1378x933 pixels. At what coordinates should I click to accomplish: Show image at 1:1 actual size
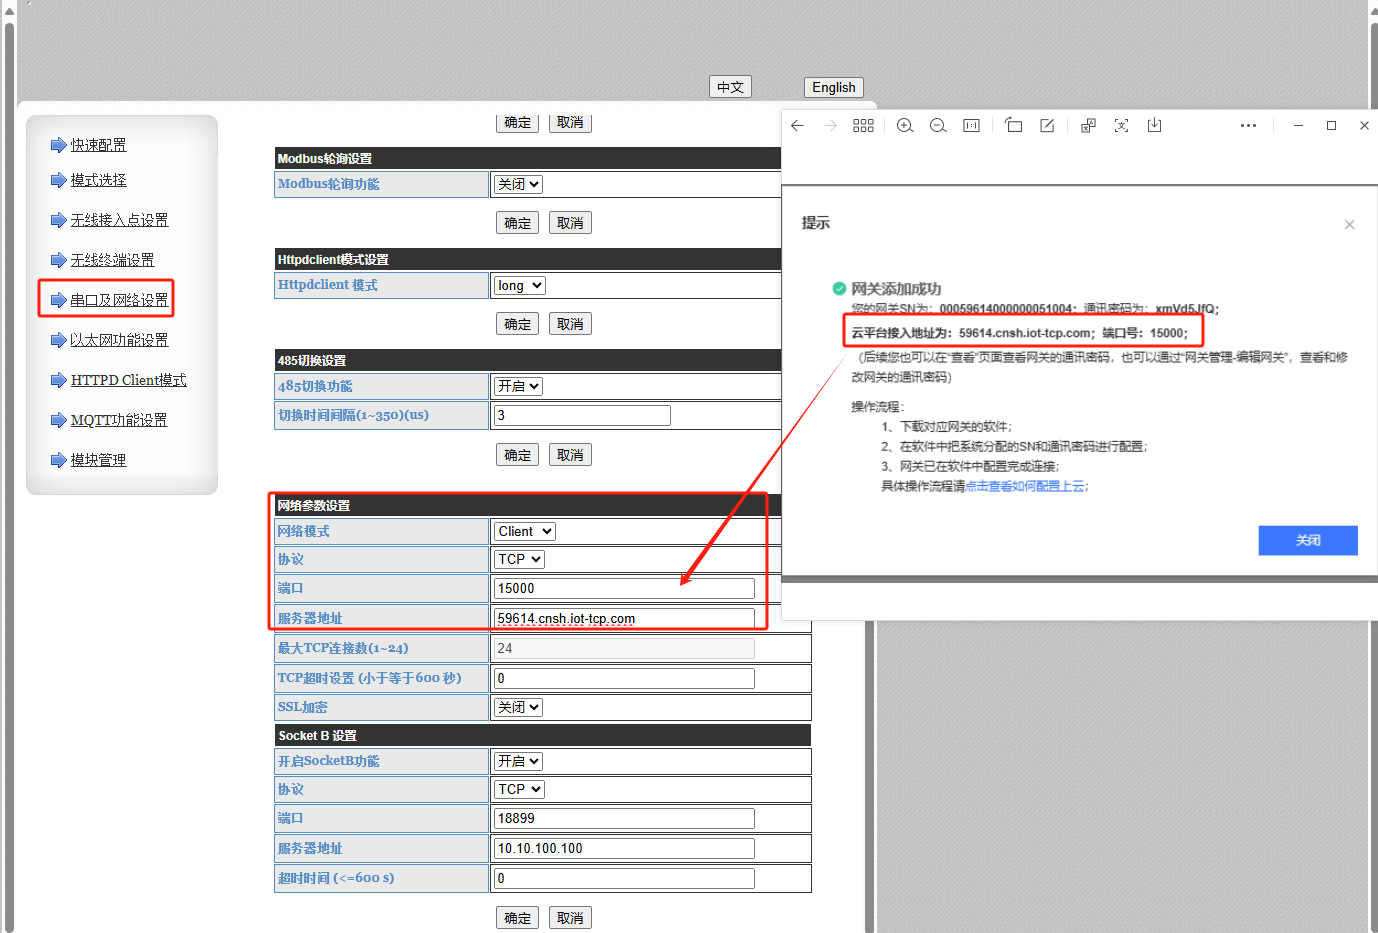(971, 125)
